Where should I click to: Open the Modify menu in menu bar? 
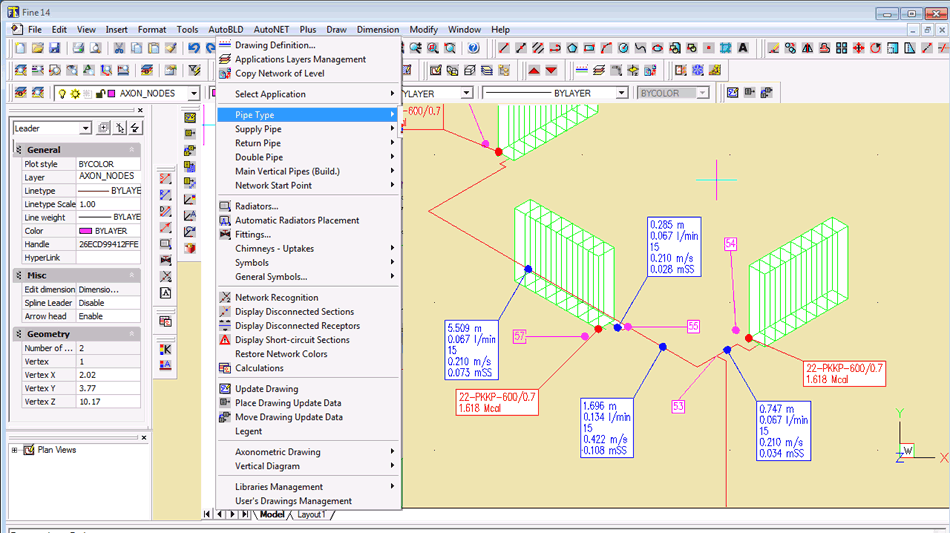click(x=424, y=29)
